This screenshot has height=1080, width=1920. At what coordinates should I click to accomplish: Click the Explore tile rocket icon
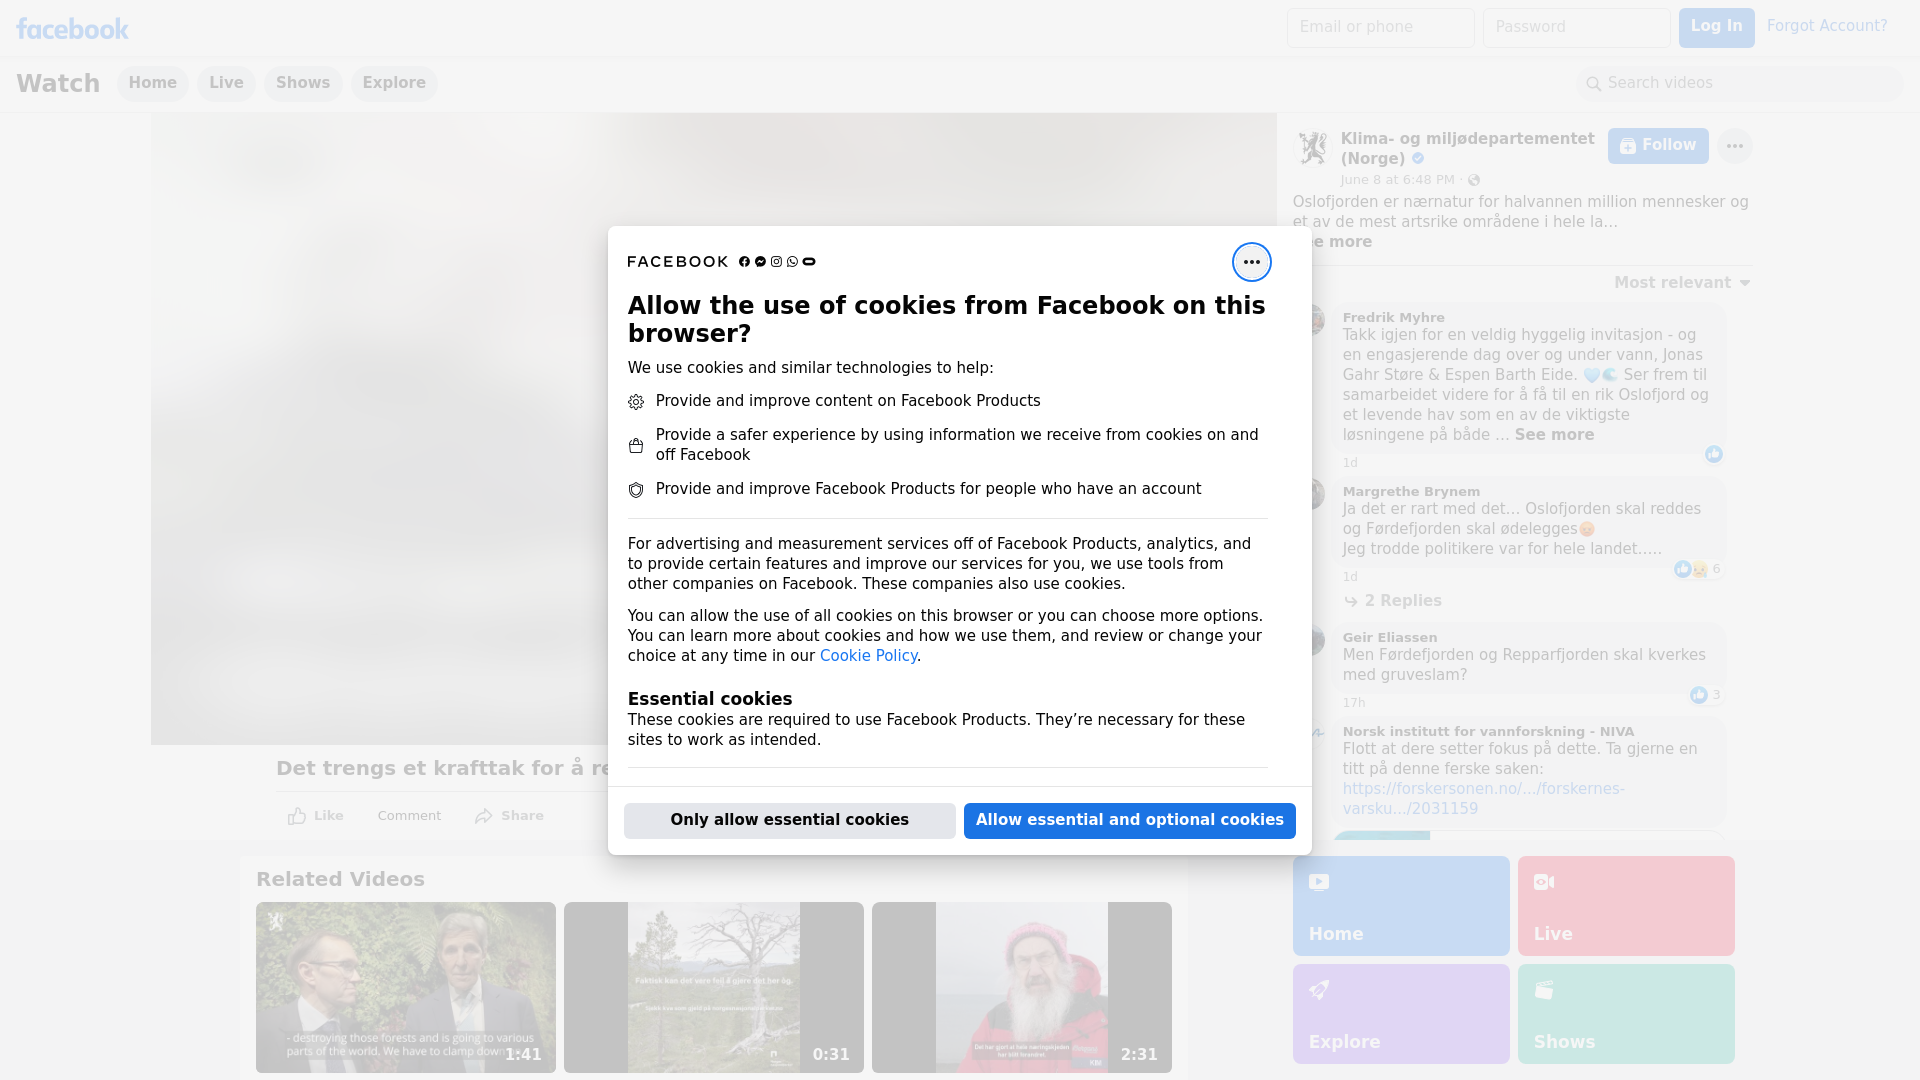point(1319,990)
